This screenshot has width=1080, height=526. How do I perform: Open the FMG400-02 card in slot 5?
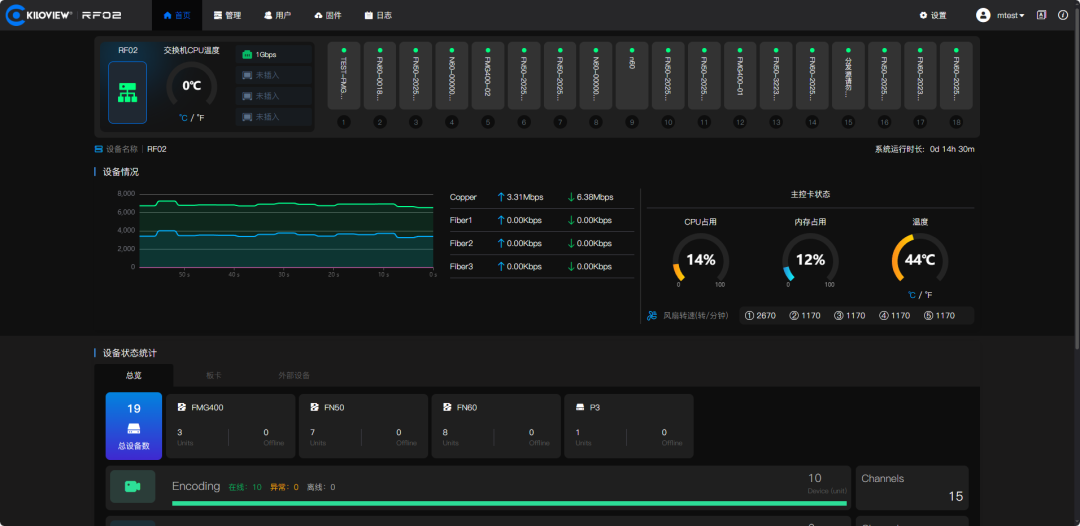coord(488,76)
